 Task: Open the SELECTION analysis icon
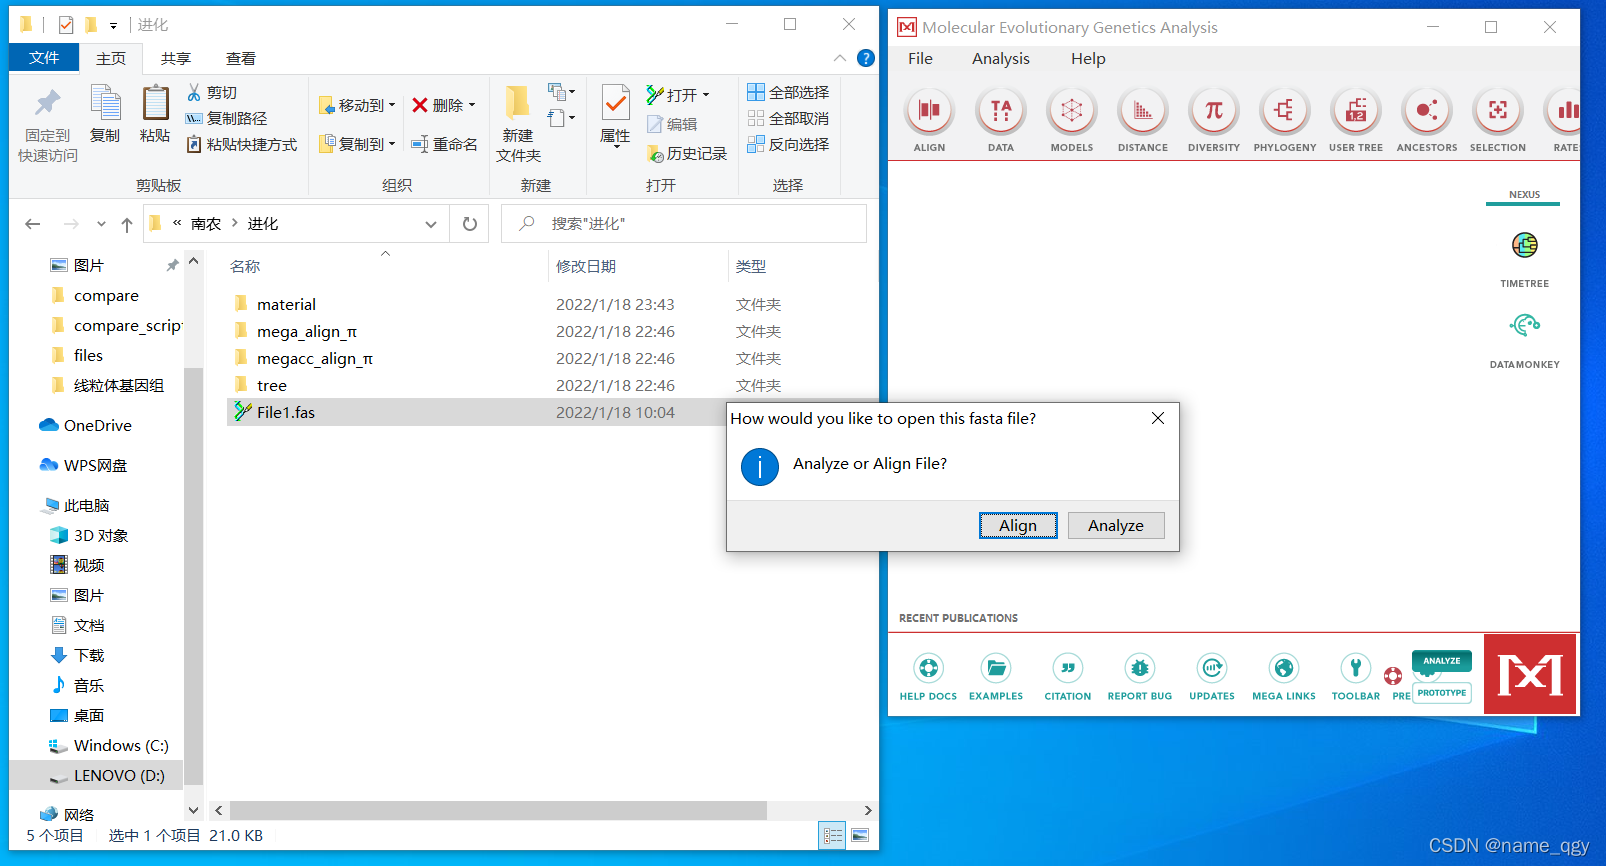point(1498,111)
